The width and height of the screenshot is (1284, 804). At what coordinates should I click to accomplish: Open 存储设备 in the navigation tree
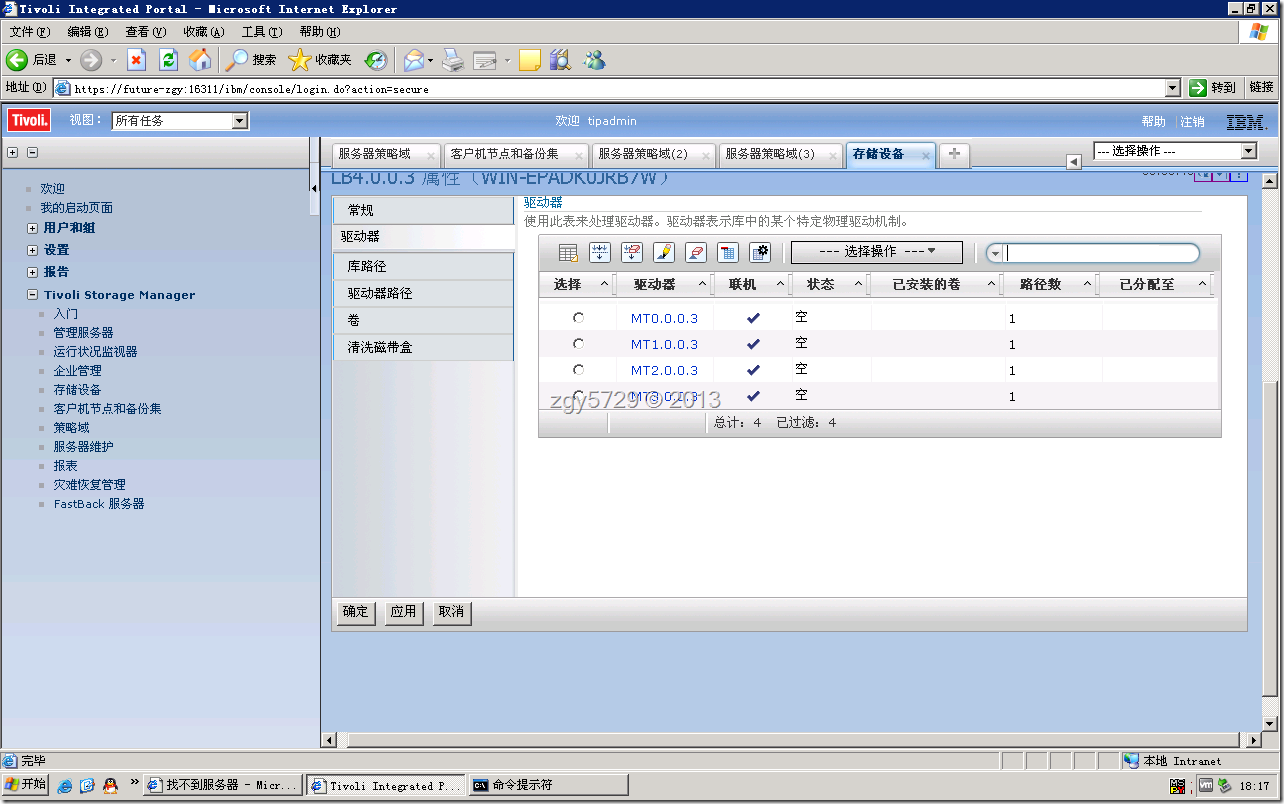coord(77,390)
